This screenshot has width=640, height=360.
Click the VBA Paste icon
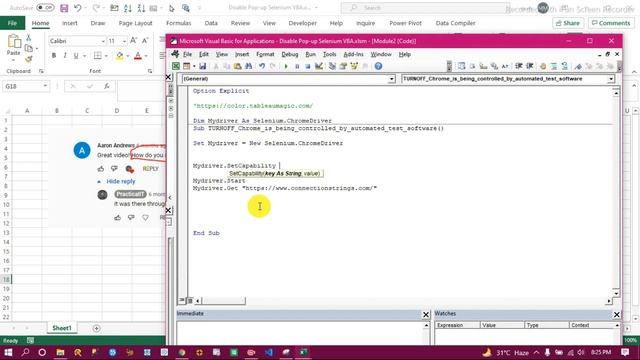237,66
